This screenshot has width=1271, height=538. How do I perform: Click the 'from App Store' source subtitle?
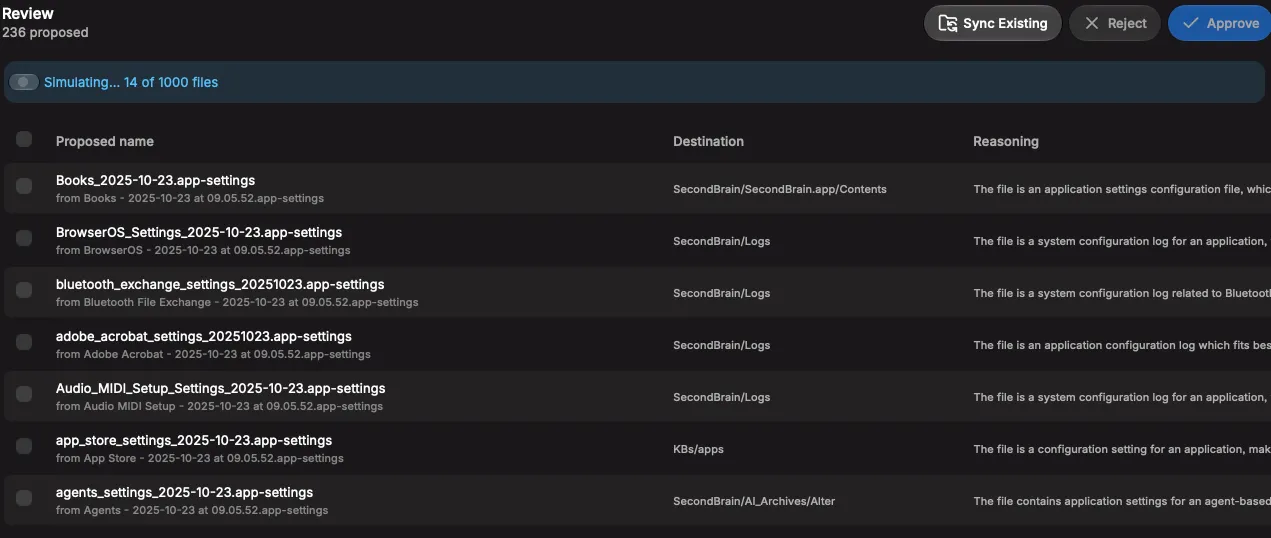[x=200, y=458]
